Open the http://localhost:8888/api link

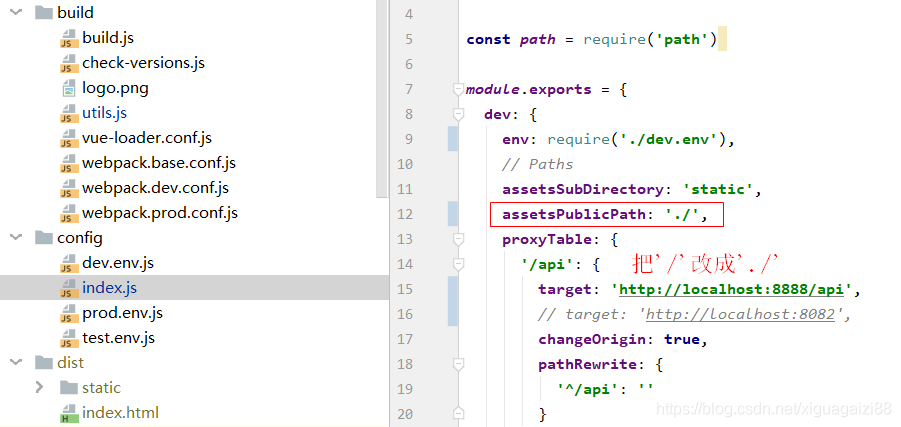point(731,289)
